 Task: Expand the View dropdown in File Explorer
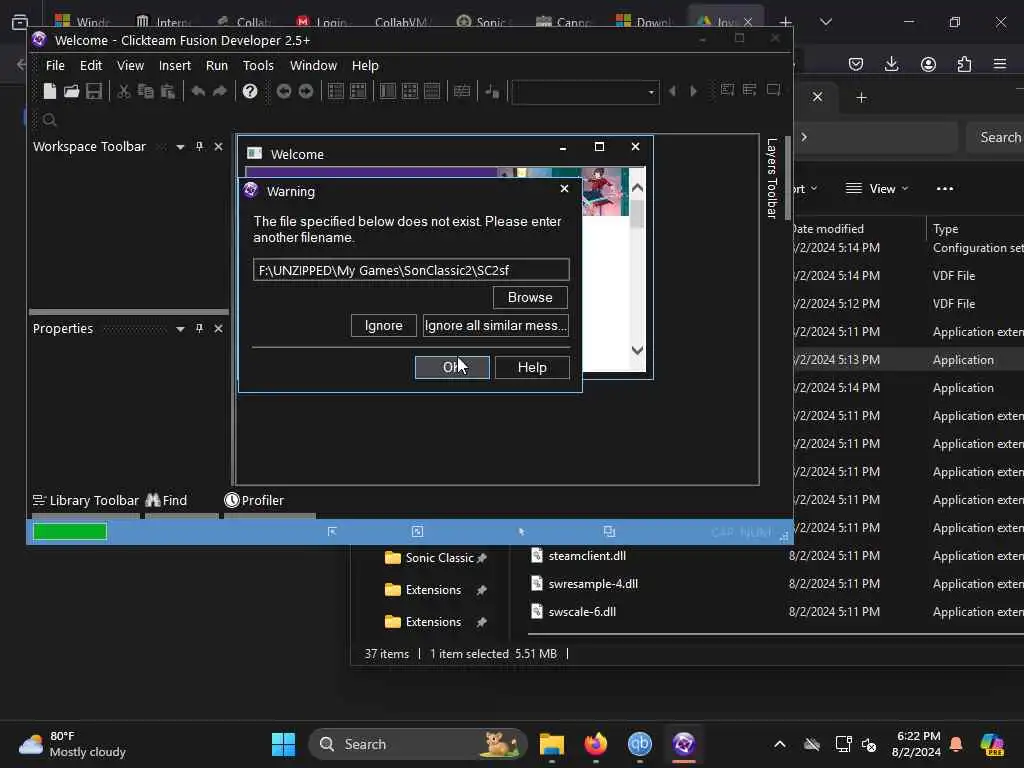point(876,189)
